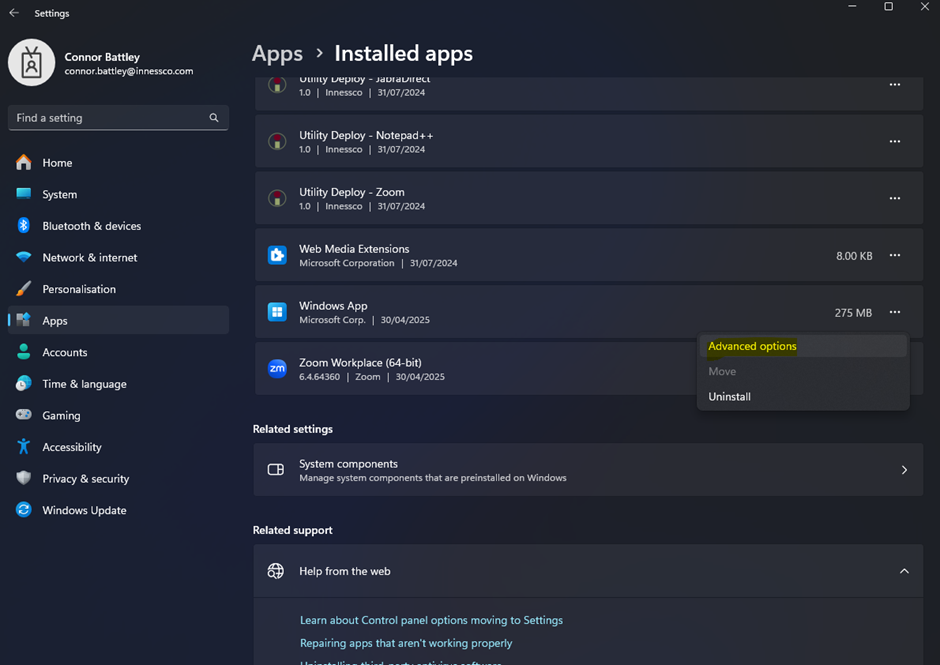Click the Windows App icon
Screen dimensions: 940x665
(x=277, y=312)
